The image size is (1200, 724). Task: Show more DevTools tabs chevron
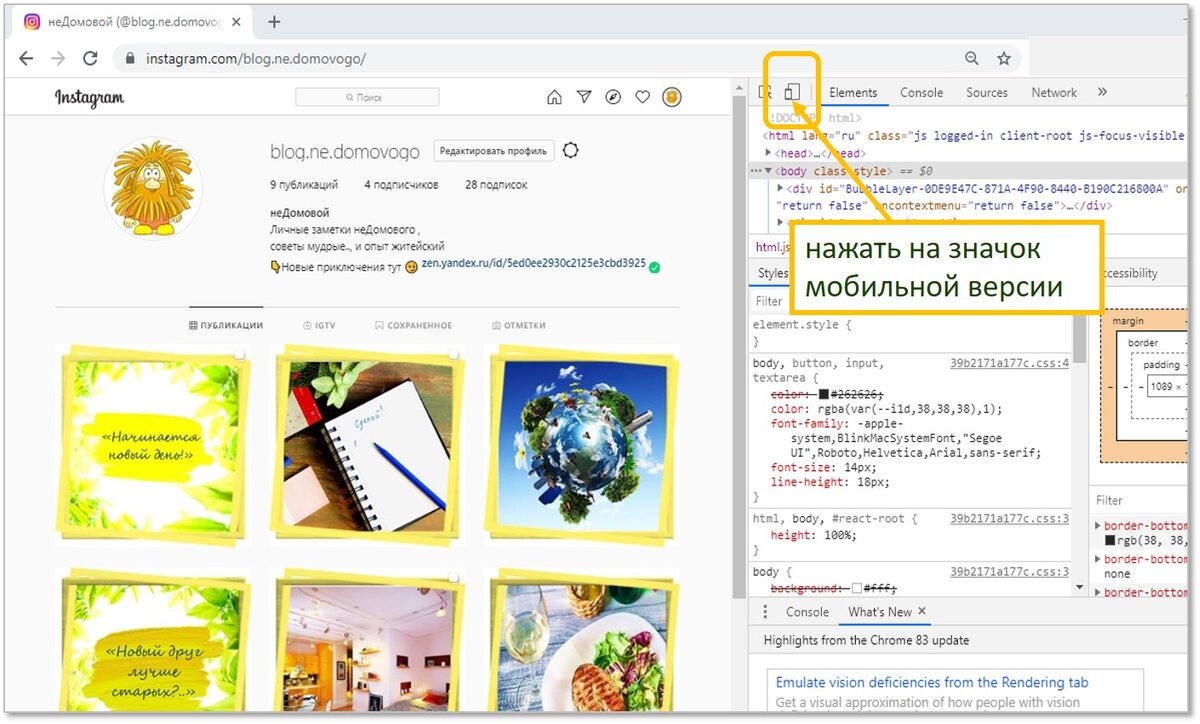[1102, 92]
